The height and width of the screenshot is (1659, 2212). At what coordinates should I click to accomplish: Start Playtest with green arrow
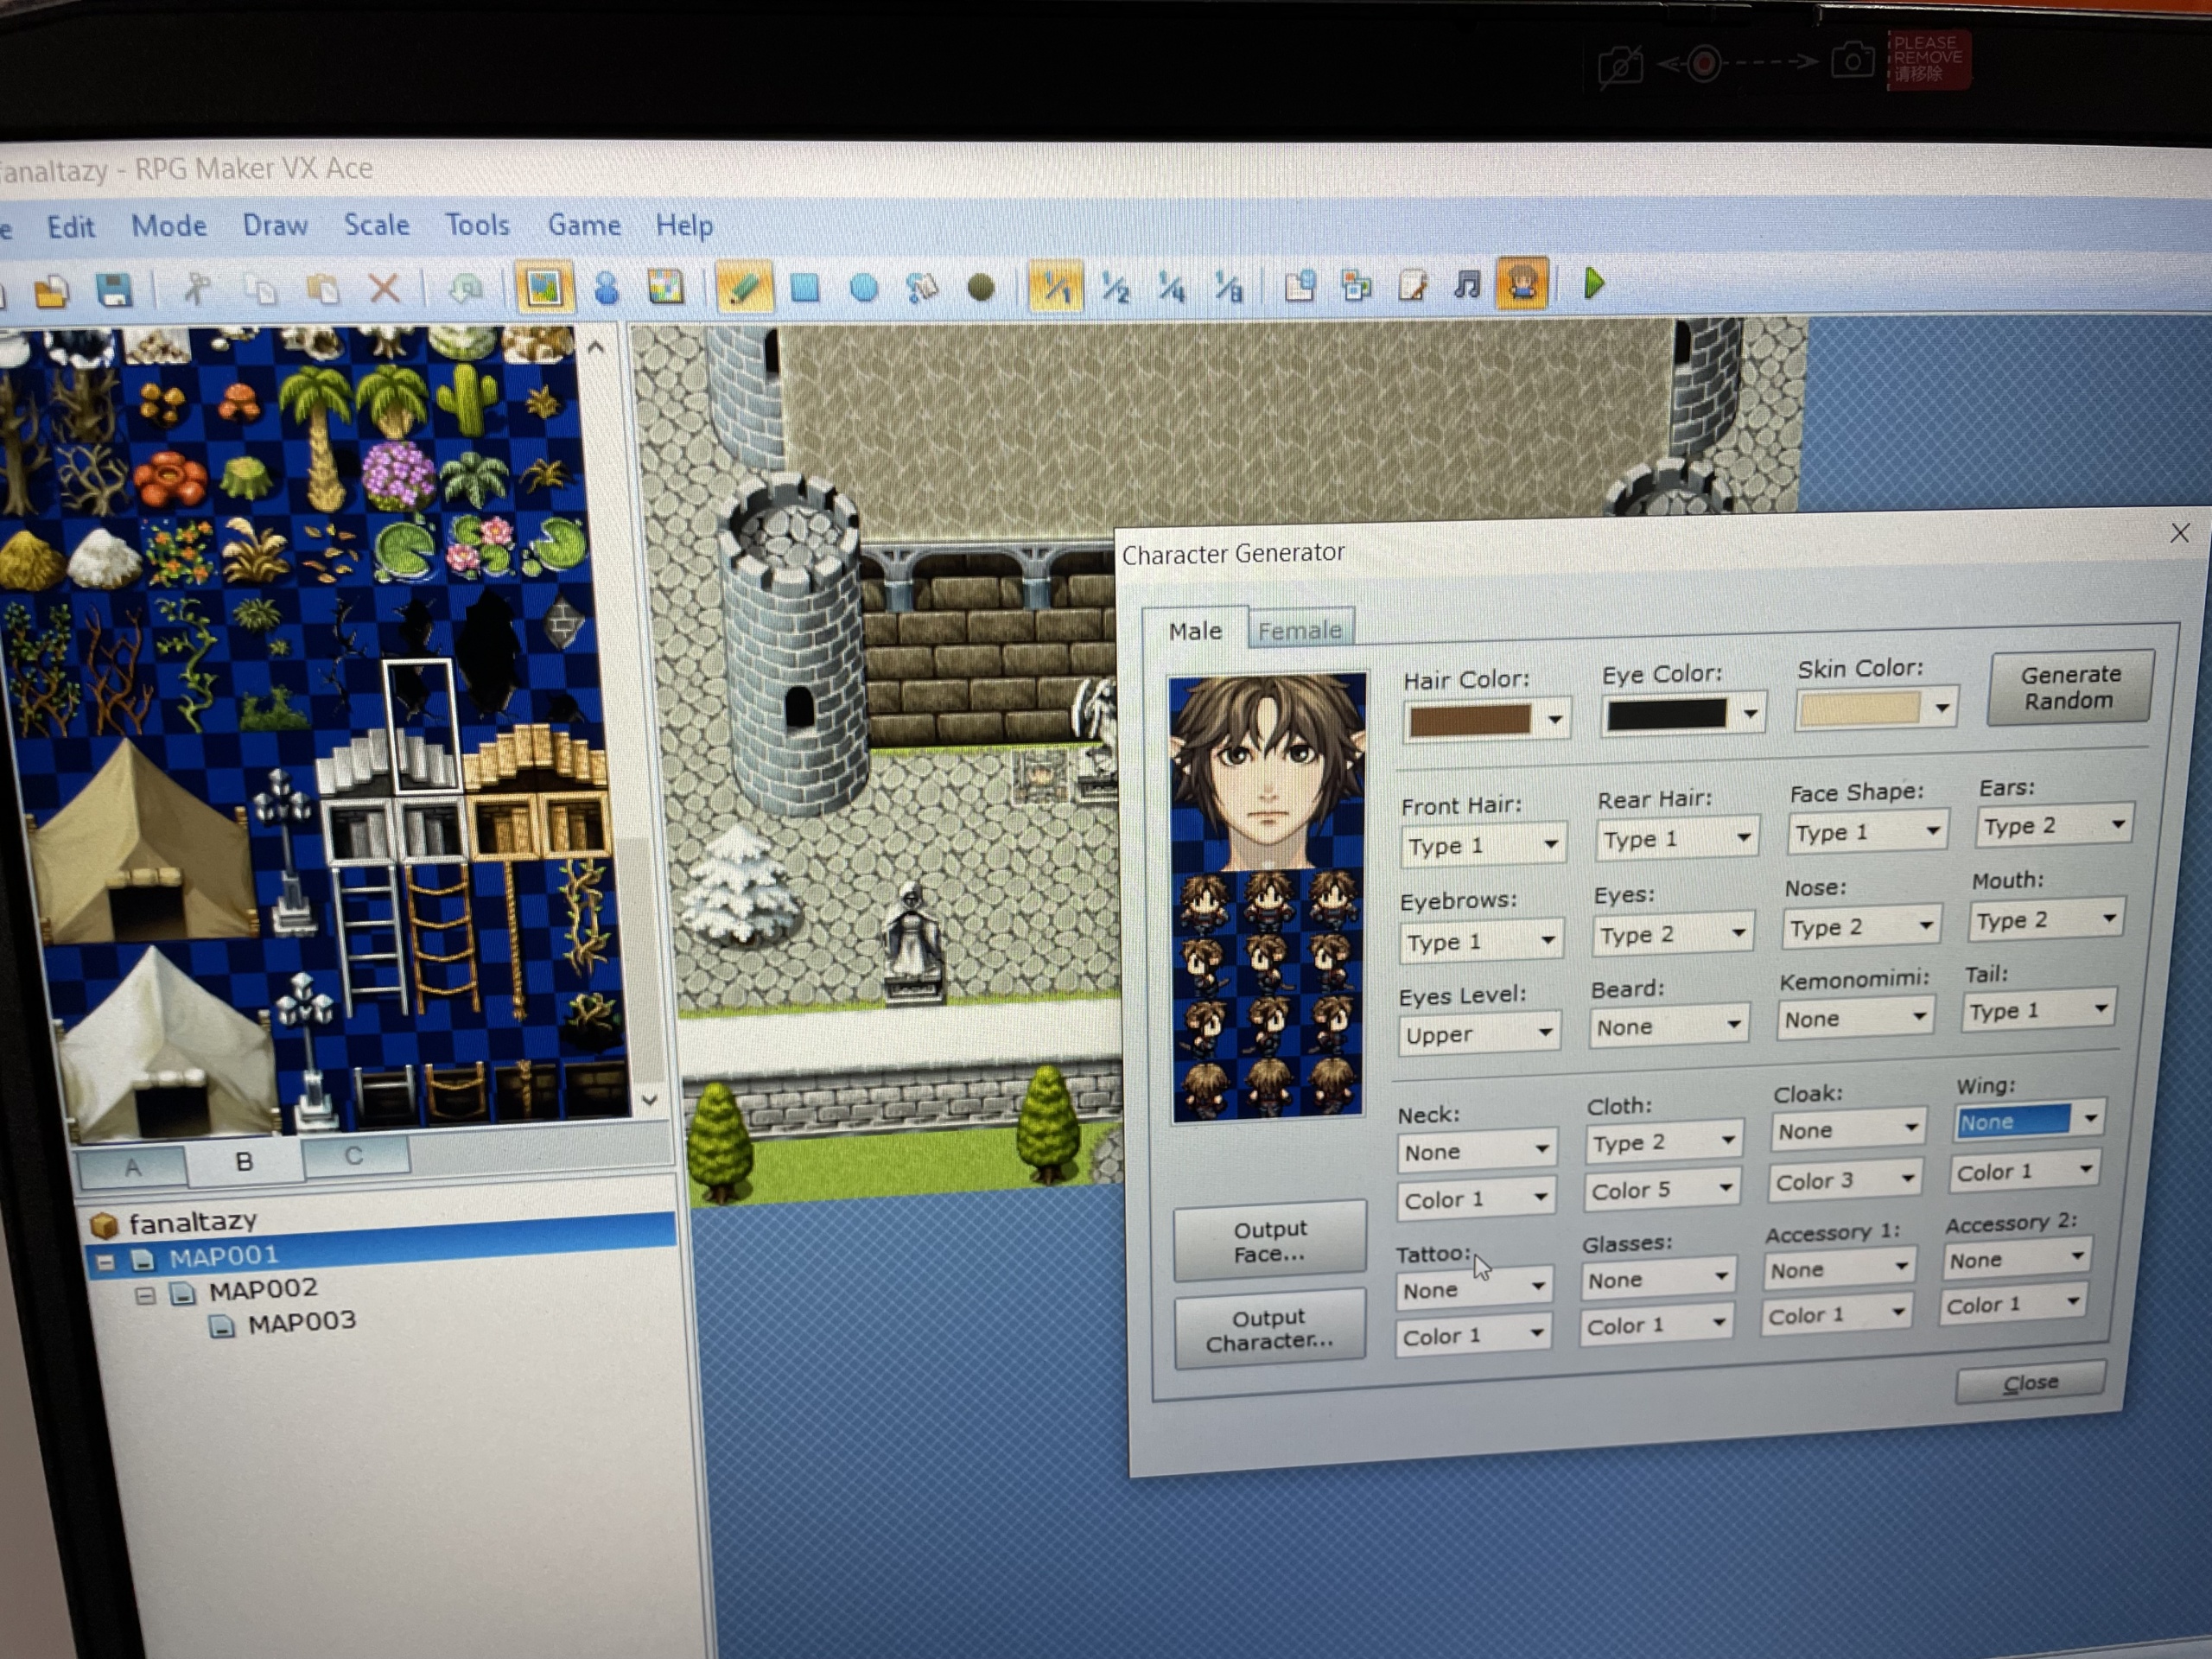click(1594, 285)
